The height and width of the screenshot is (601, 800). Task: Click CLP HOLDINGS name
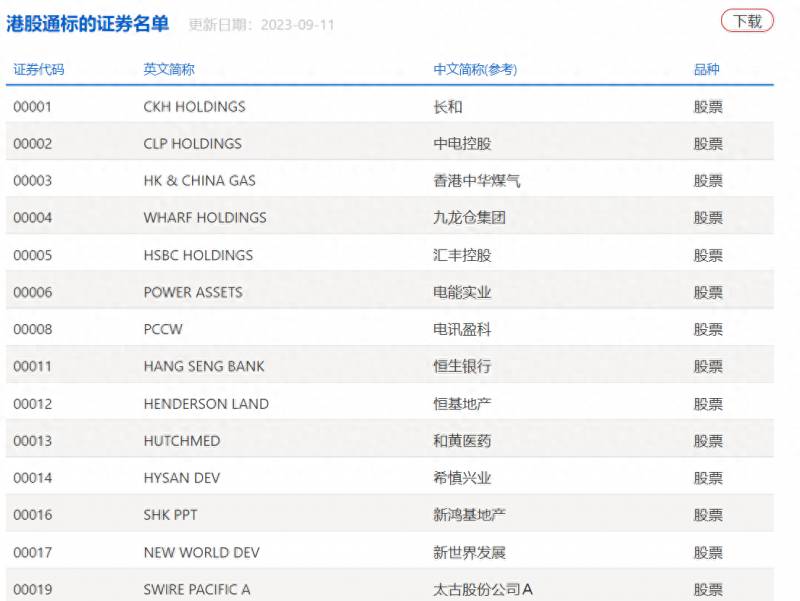pos(192,144)
